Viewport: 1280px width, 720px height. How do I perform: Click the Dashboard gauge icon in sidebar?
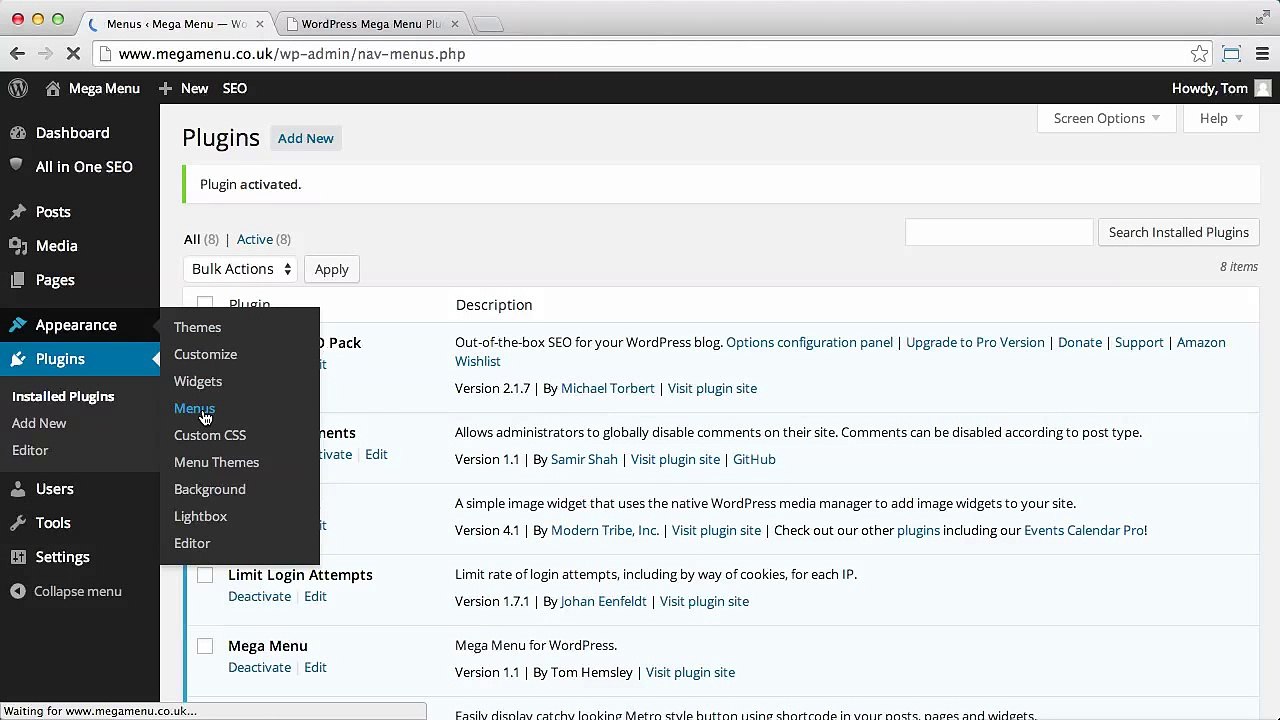[x=17, y=132]
